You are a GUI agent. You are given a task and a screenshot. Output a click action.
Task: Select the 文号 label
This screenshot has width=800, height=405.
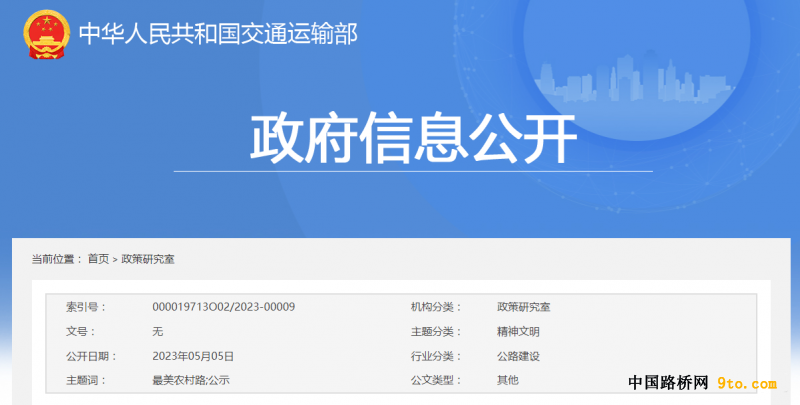click(80, 332)
